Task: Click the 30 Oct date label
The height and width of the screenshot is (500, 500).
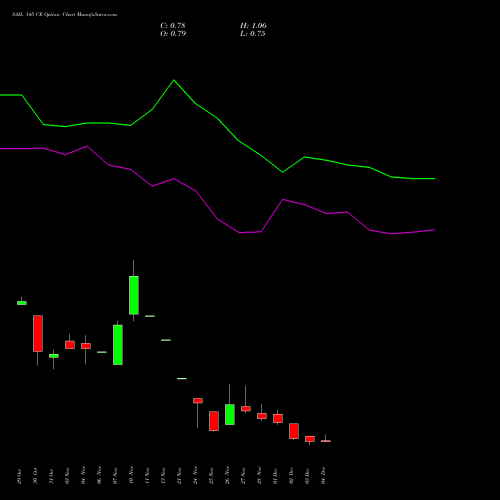Action: 35,476
